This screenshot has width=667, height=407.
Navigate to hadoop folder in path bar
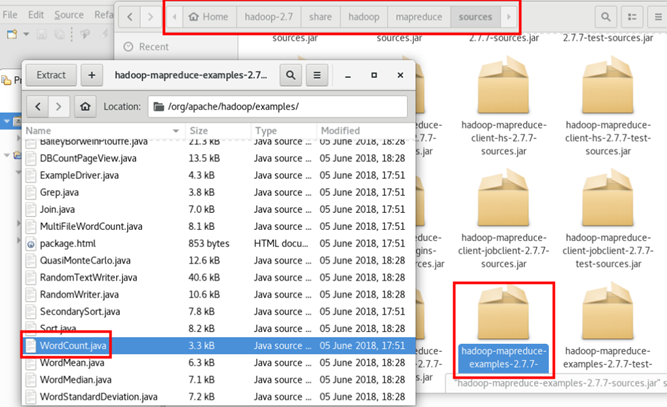click(x=364, y=17)
